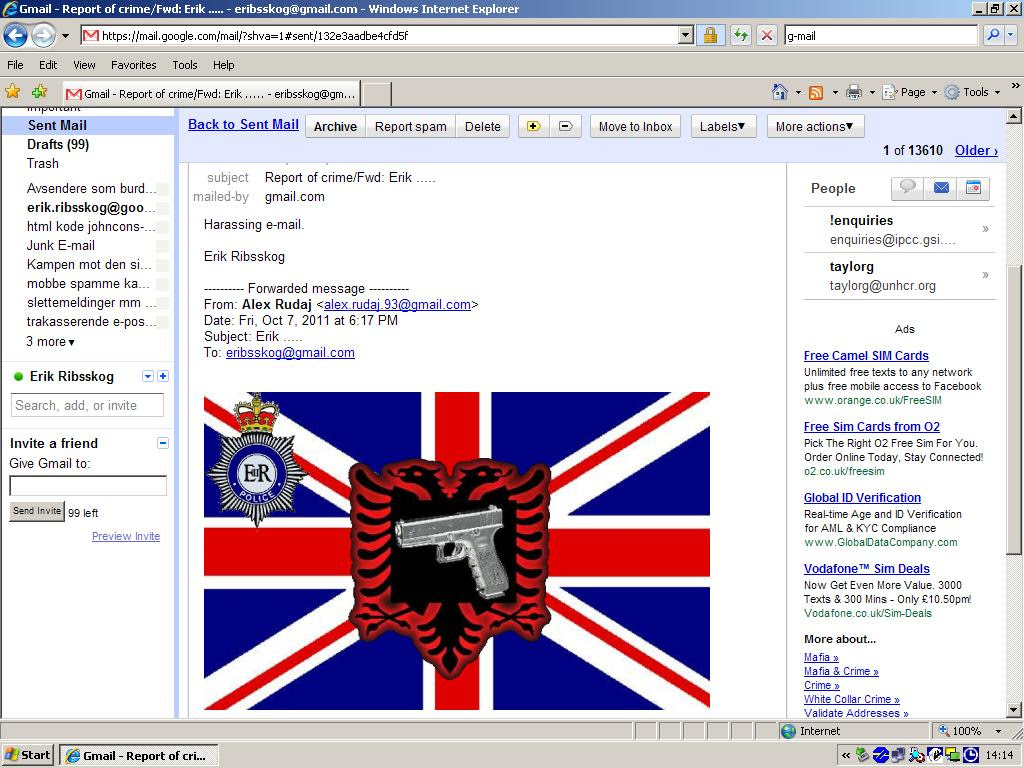The height and width of the screenshot is (768, 1024).
Task: Open the View menu
Action: click(84, 65)
